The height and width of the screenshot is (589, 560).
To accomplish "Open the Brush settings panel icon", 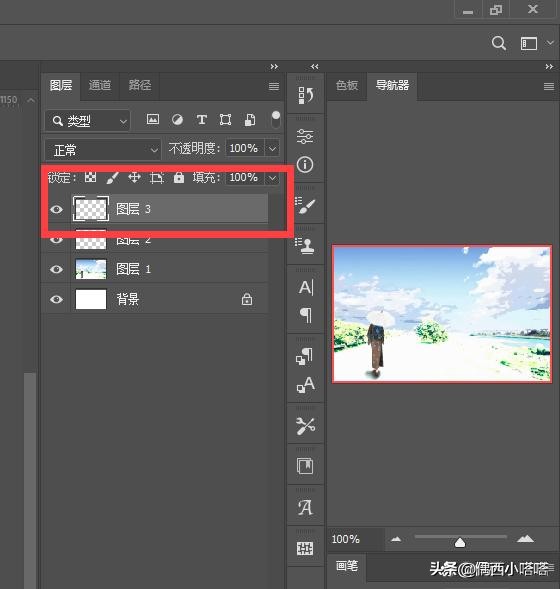I will pos(305,206).
